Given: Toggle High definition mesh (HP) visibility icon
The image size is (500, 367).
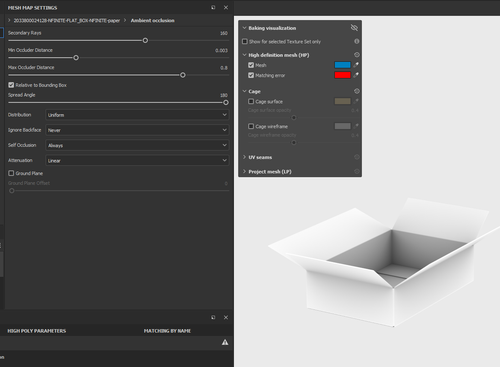Looking at the screenshot, I should pos(357,55).
